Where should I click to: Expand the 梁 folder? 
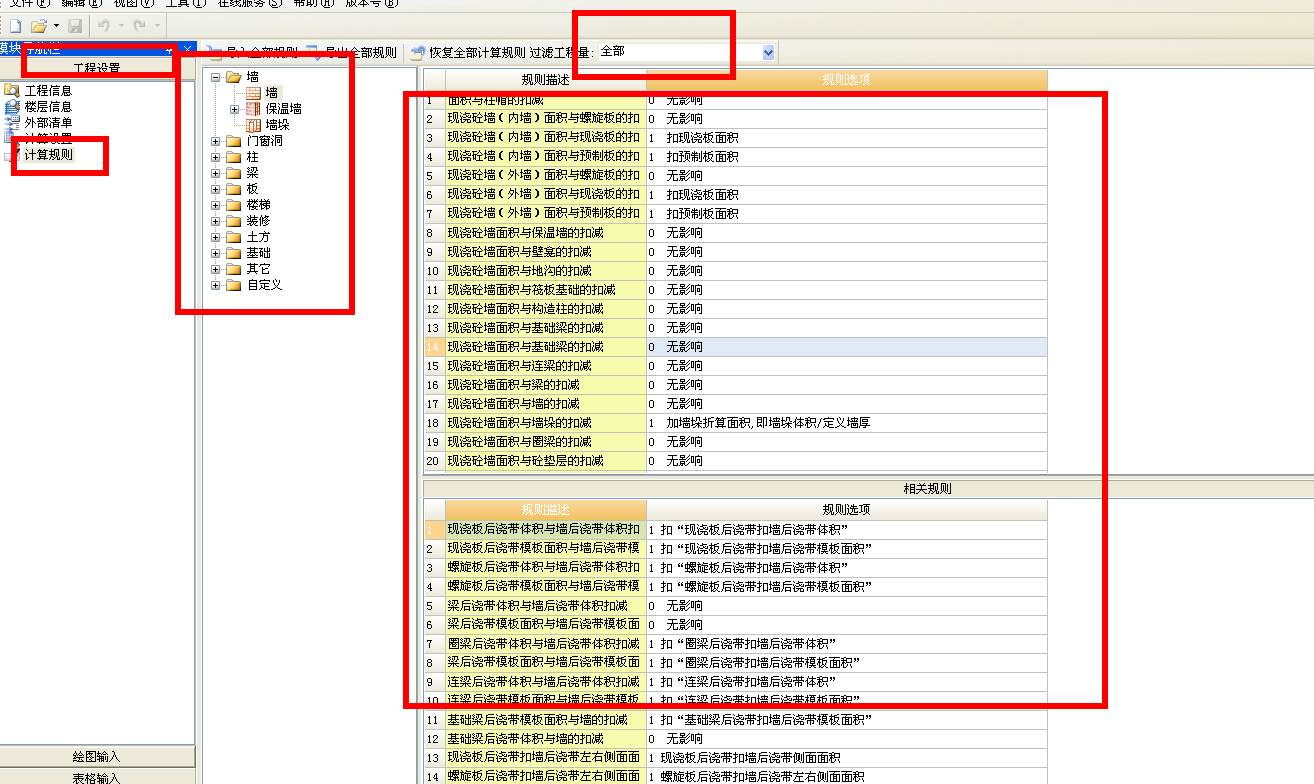[x=216, y=173]
